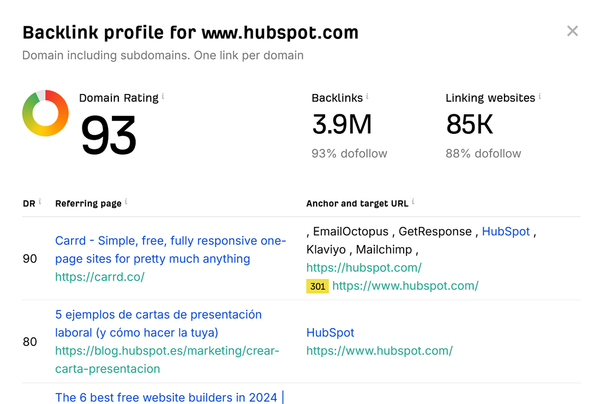Viewport: 600px width, 404px height.
Task: Open redirected https://www.hubspot.com/ link in Carrd row
Action: click(x=405, y=286)
